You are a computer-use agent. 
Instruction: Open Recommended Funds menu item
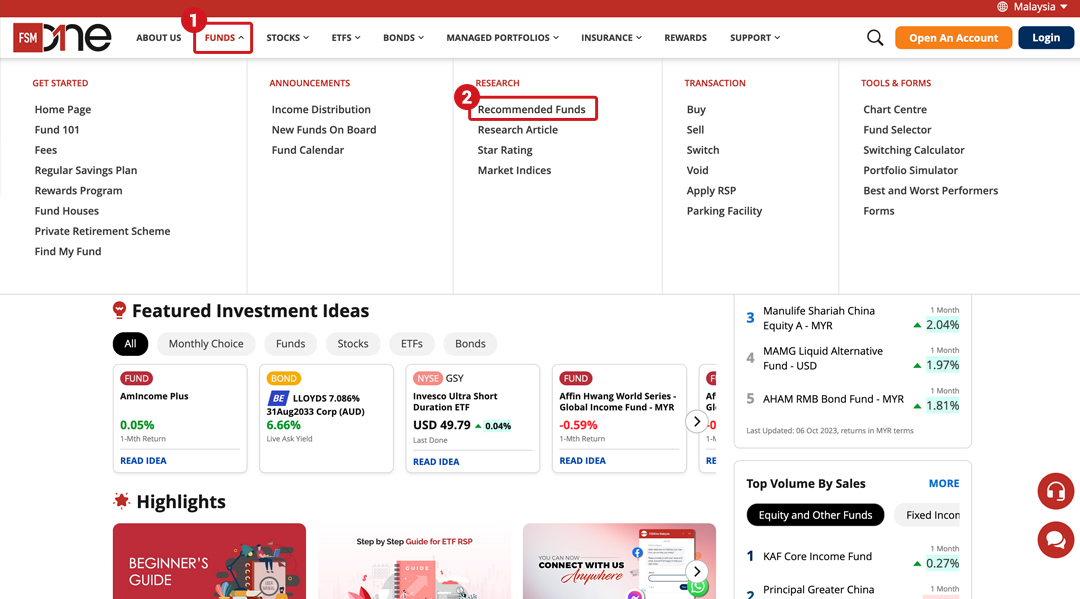(x=532, y=109)
